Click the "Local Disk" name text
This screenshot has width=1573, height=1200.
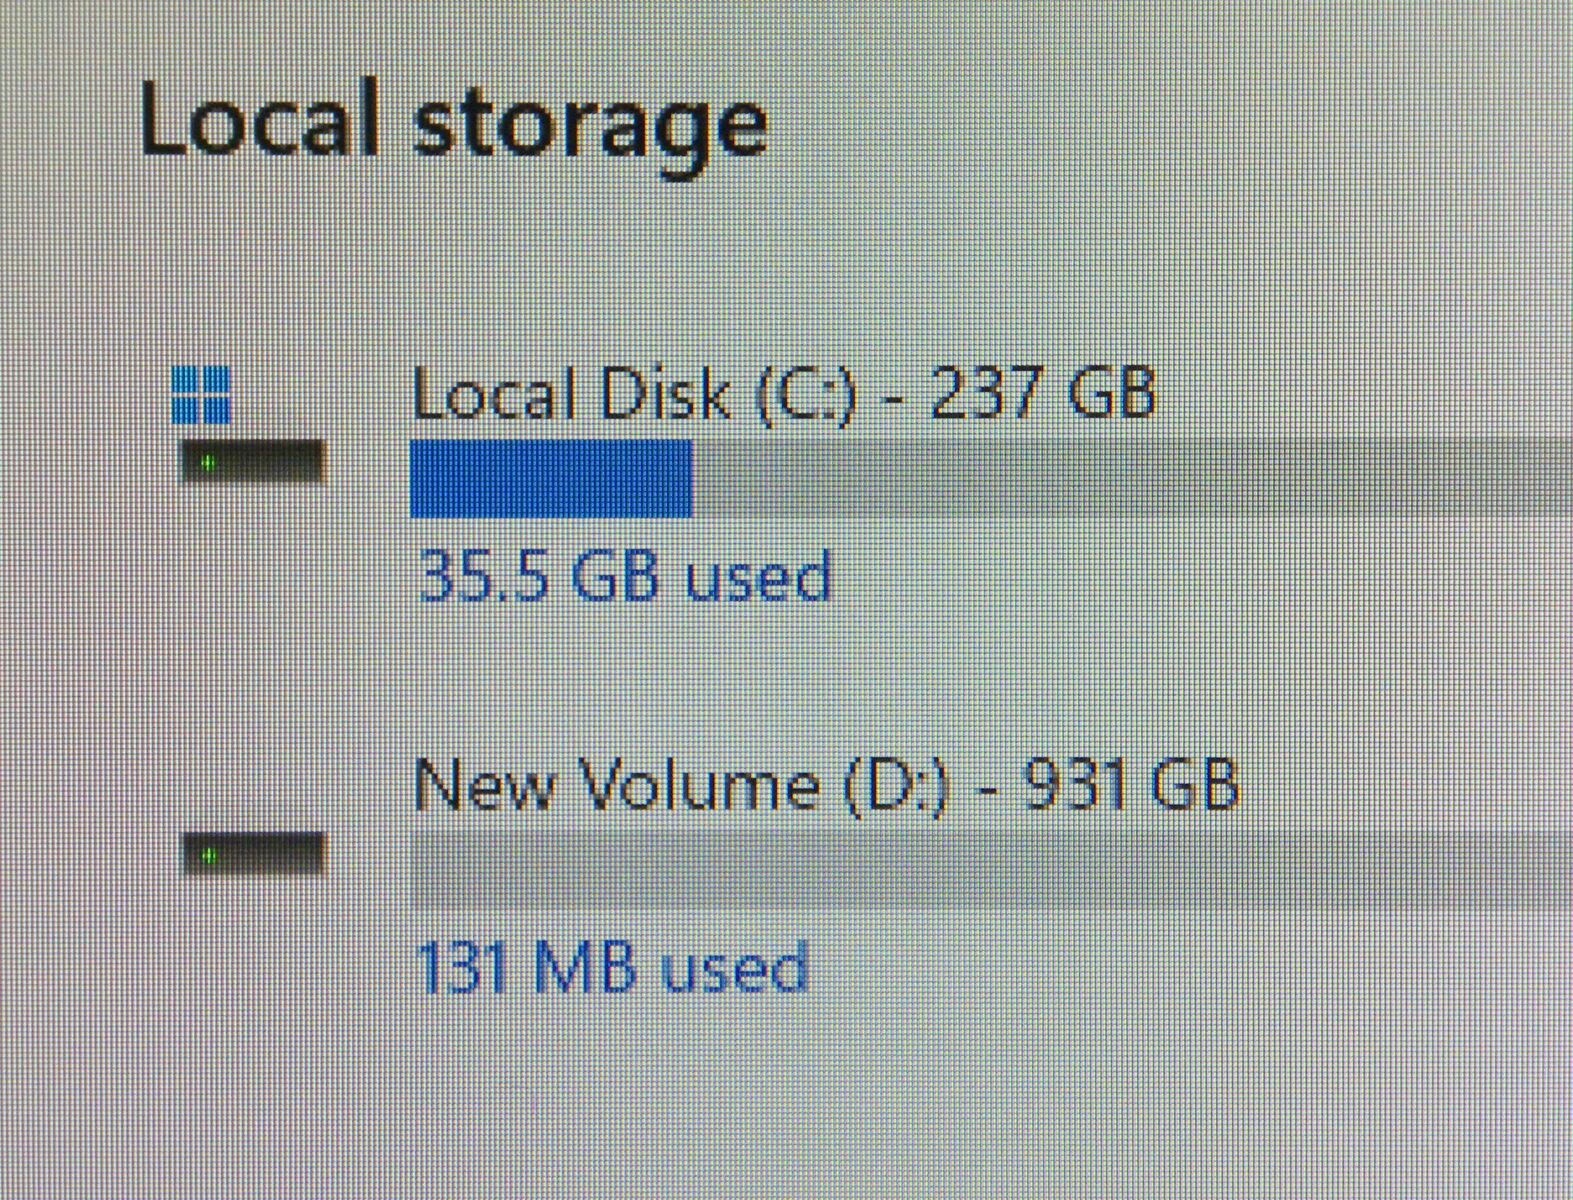click(570, 393)
